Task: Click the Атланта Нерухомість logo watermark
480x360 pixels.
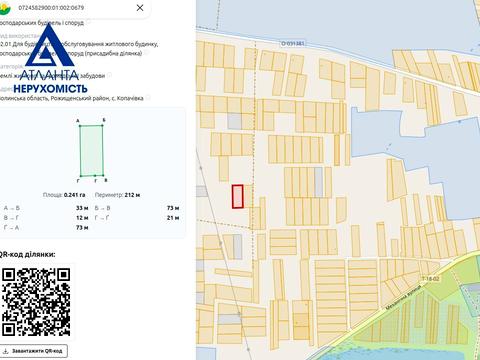Action: pyautogui.click(x=50, y=58)
